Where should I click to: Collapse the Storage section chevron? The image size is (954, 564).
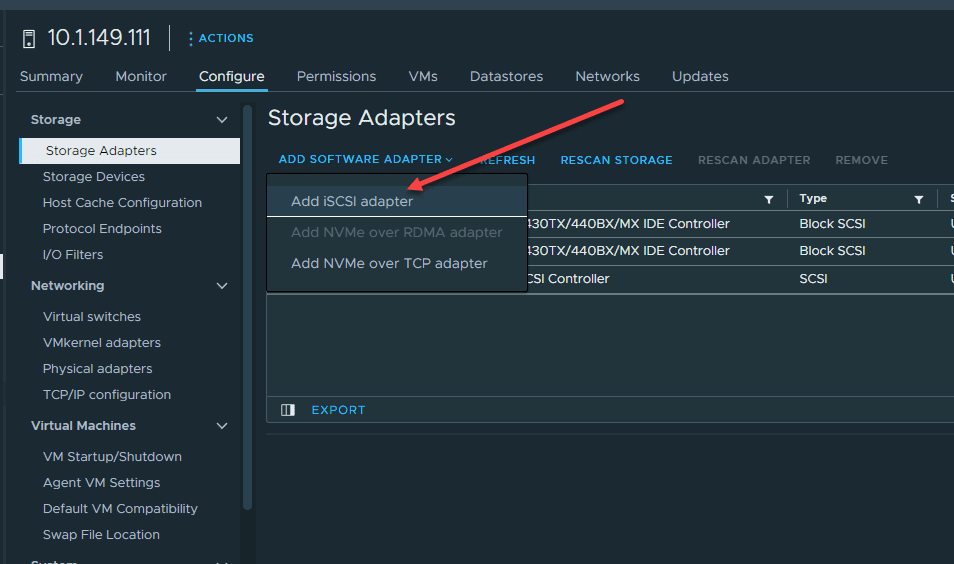pos(222,120)
